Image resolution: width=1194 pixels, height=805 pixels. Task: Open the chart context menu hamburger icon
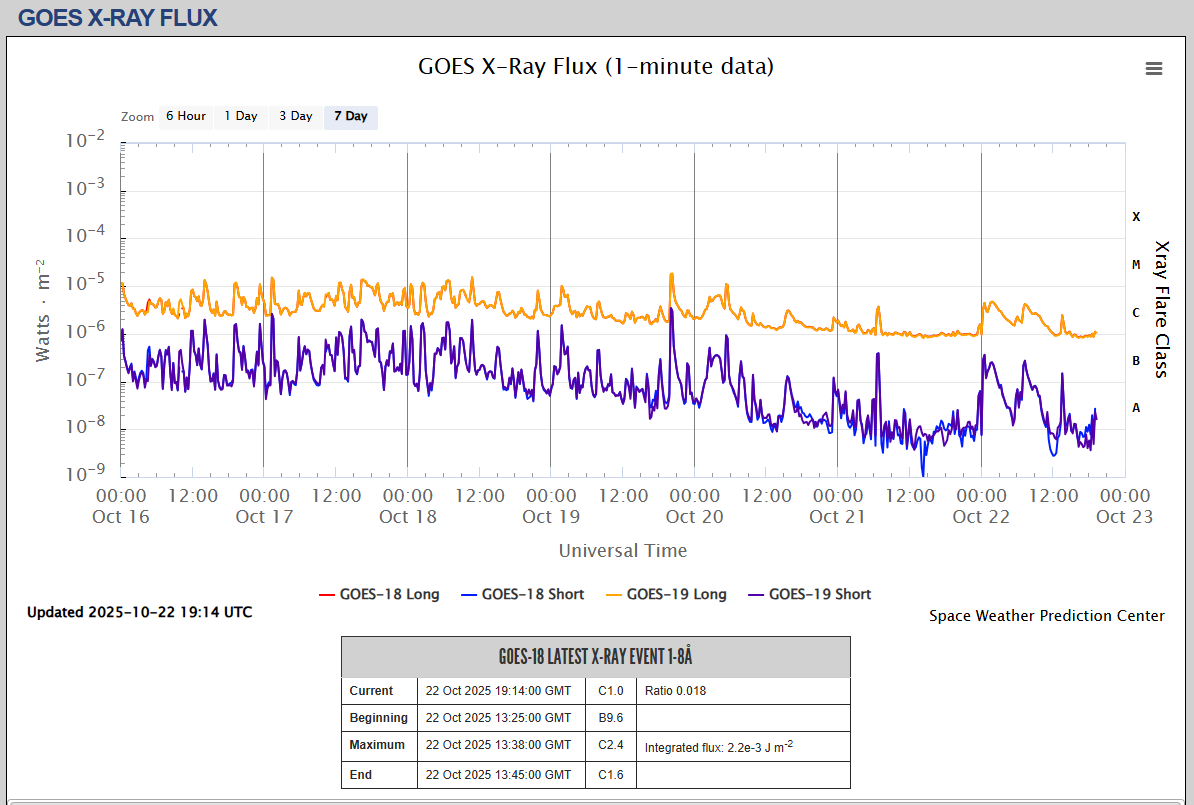pos(1153,68)
